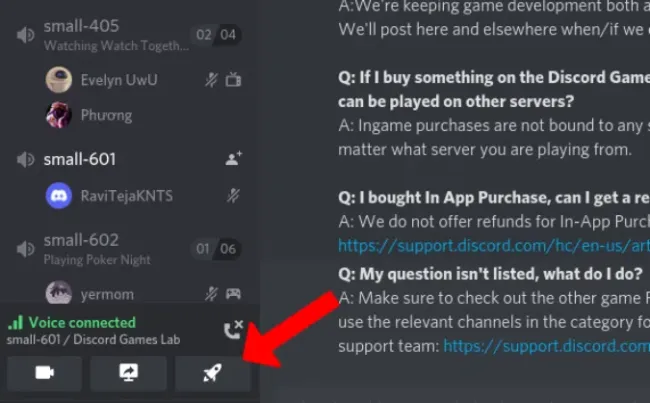Turn on camera with the video button
650x403 pixels.
coord(44,373)
